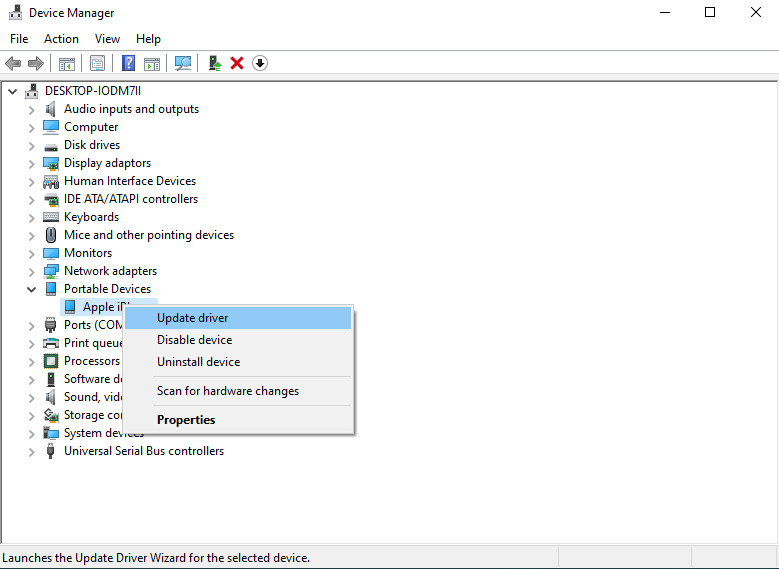This screenshot has height=569, width=779.
Task: Select the DESKTOP-IODM7II root label
Action: click(x=93, y=91)
